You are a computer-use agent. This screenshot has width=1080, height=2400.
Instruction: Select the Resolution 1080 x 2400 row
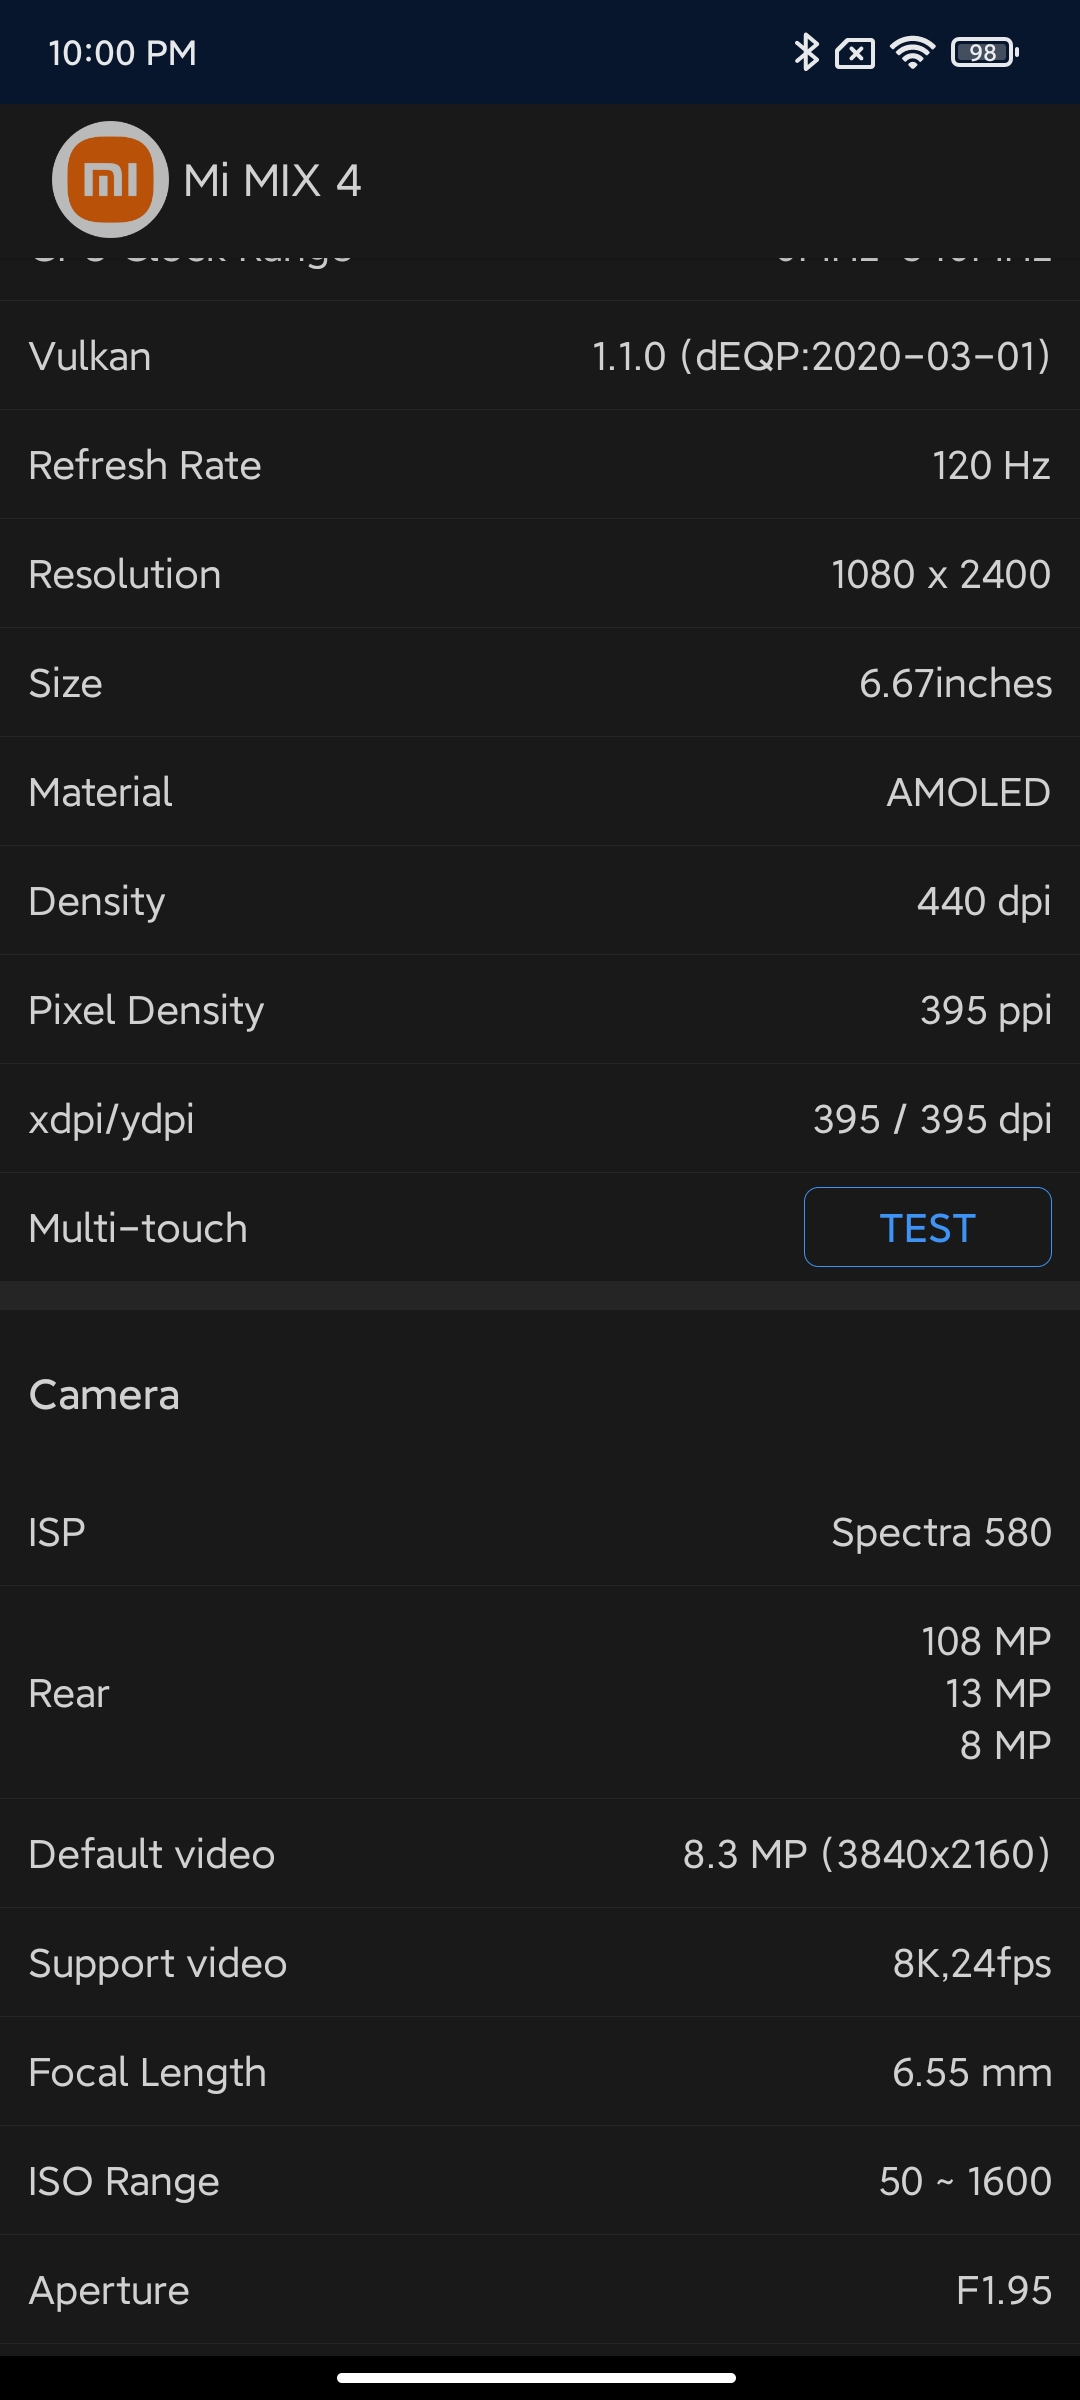(x=540, y=574)
